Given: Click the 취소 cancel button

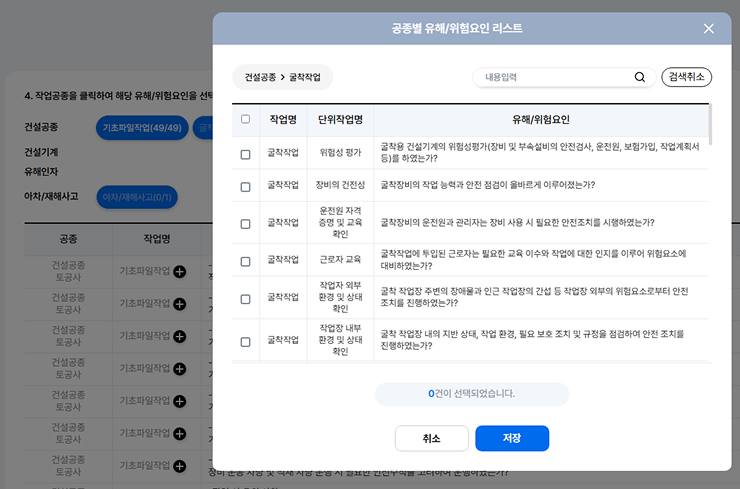Looking at the screenshot, I should coord(431,438).
